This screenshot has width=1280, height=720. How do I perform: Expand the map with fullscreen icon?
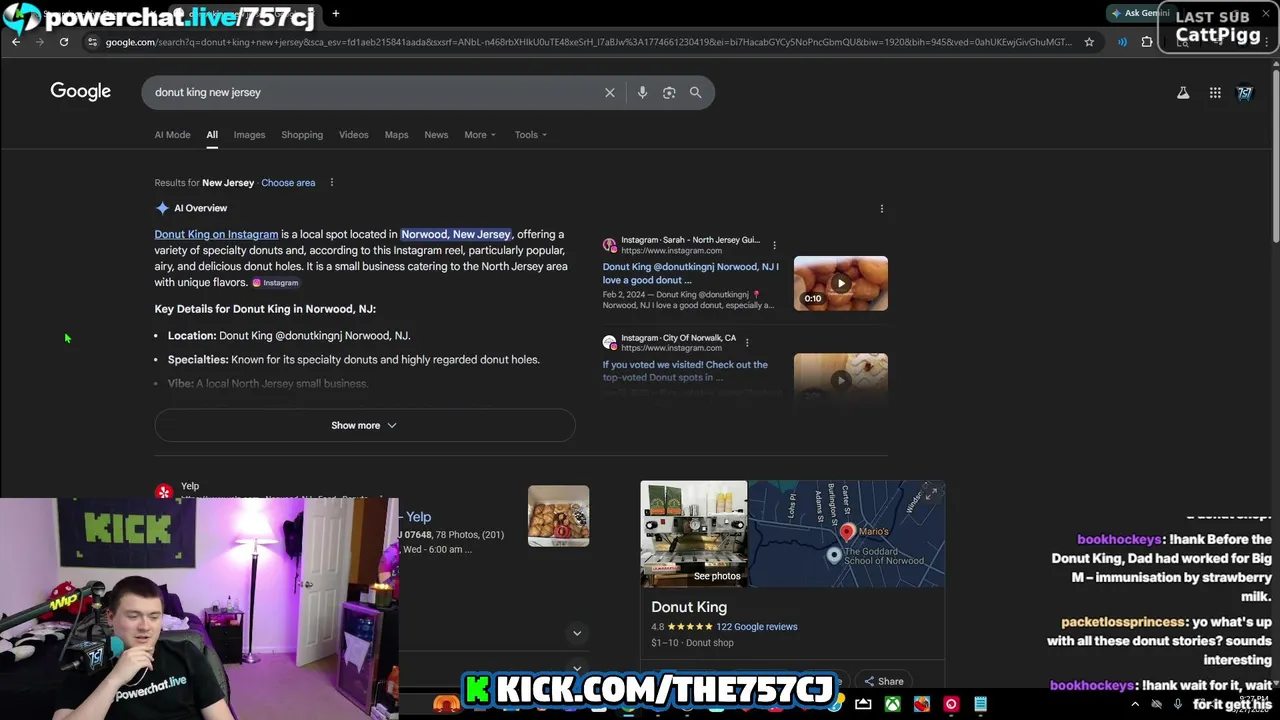(x=931, y=494)
